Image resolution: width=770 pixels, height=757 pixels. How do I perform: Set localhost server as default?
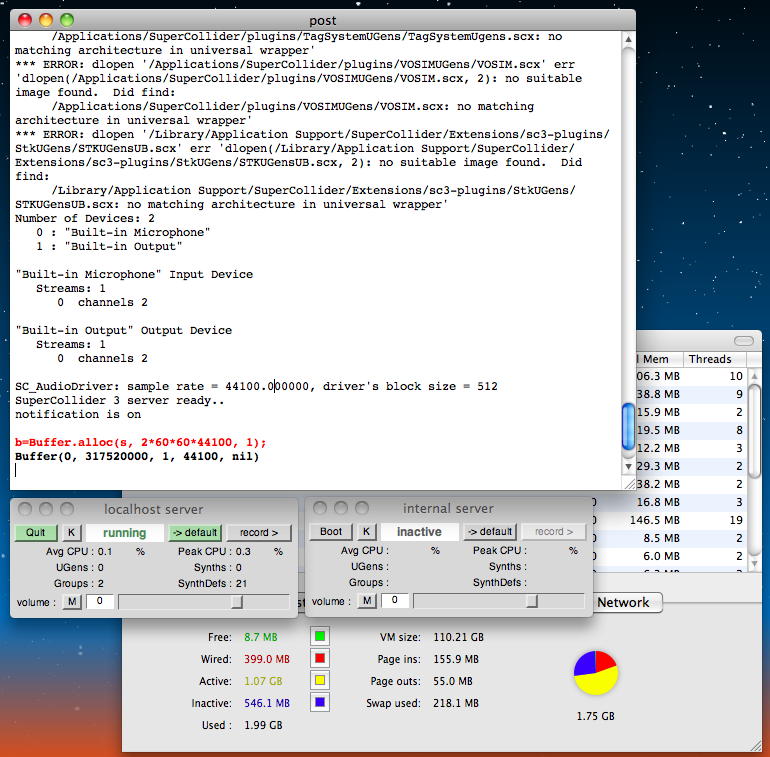(x=194, y=532)
